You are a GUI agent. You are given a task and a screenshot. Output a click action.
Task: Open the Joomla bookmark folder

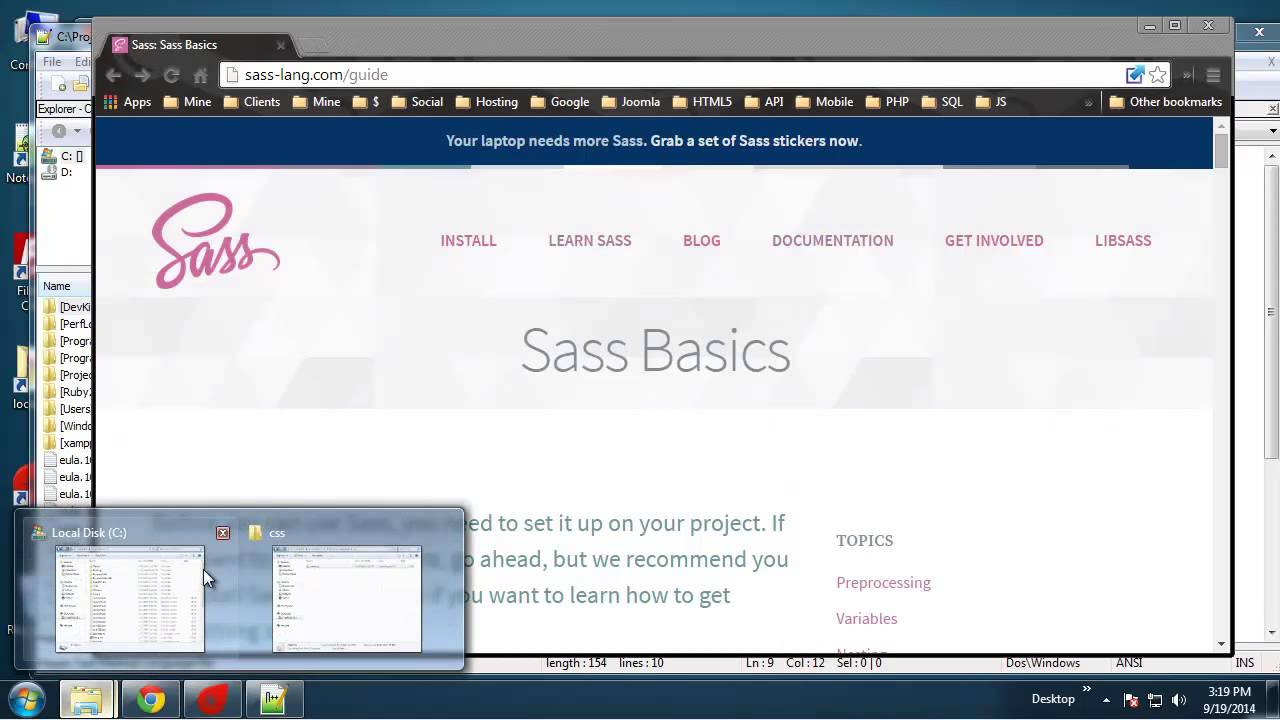630,102
